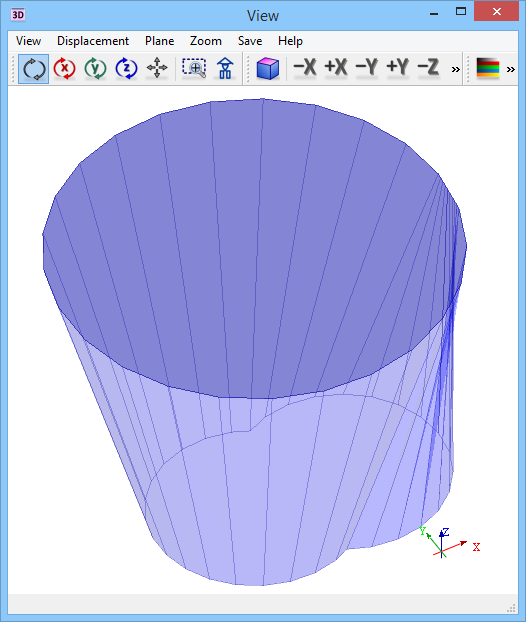Click the fit-to-view house arrow icon
Viewport: 526px width, 622px height.
[225, 69]
